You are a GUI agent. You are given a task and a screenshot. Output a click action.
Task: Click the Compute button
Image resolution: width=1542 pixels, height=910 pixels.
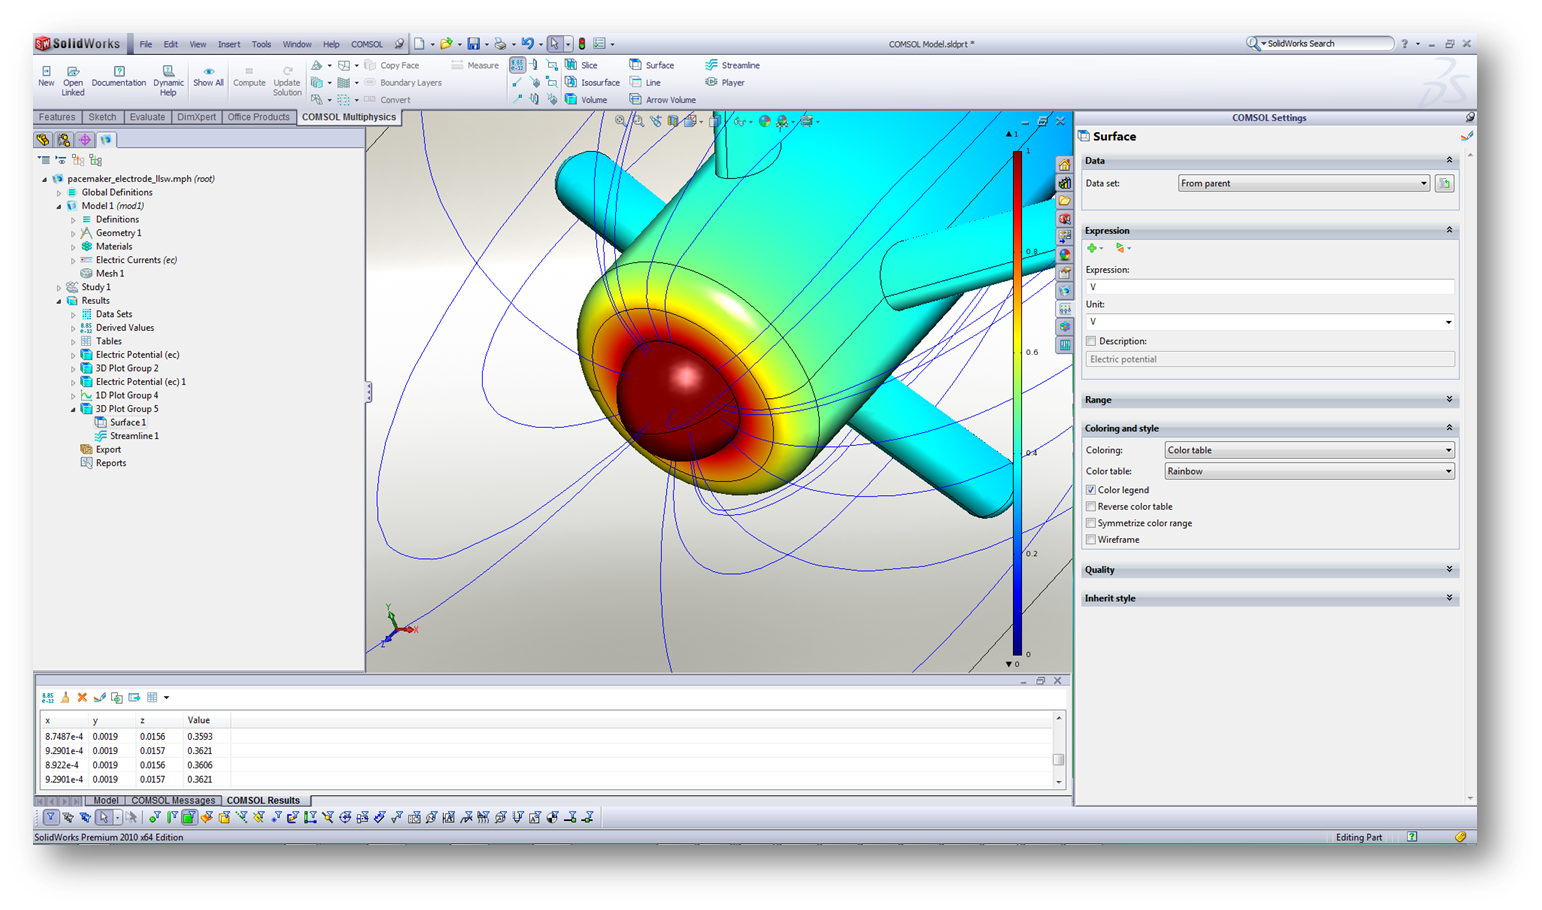click(249, 77)
